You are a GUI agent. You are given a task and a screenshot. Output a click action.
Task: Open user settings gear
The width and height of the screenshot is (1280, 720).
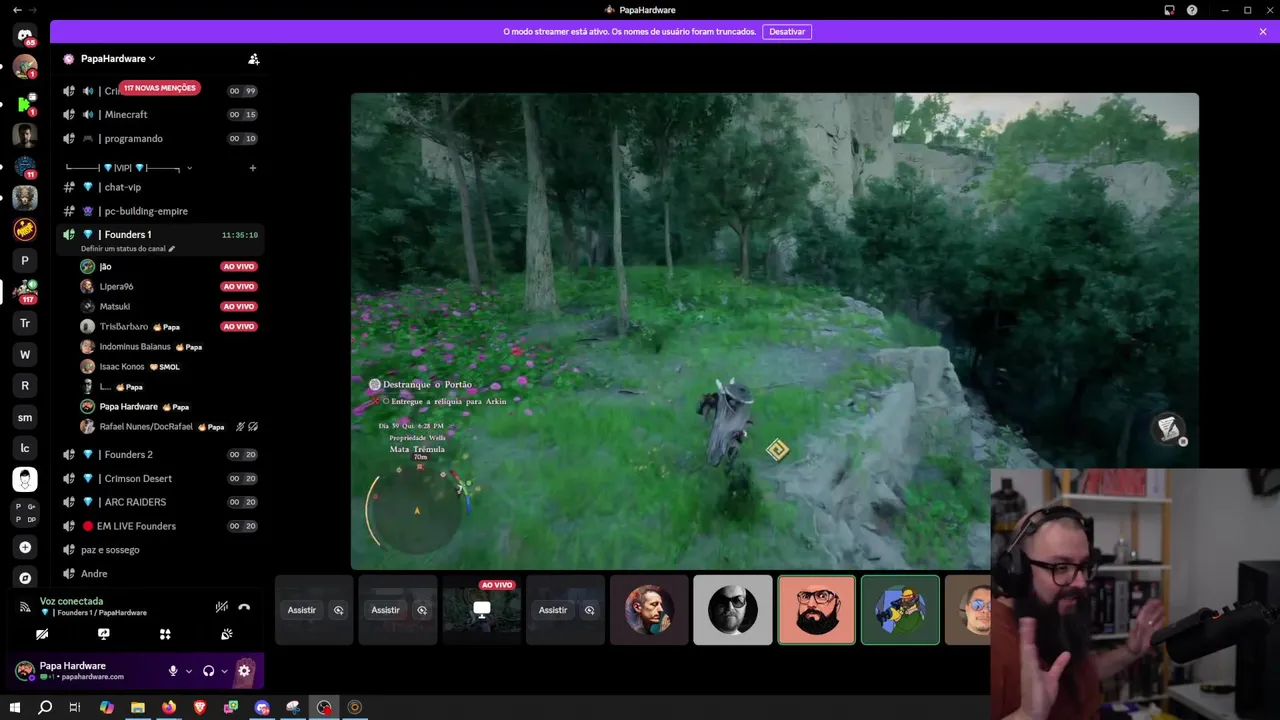coord(244,671)
